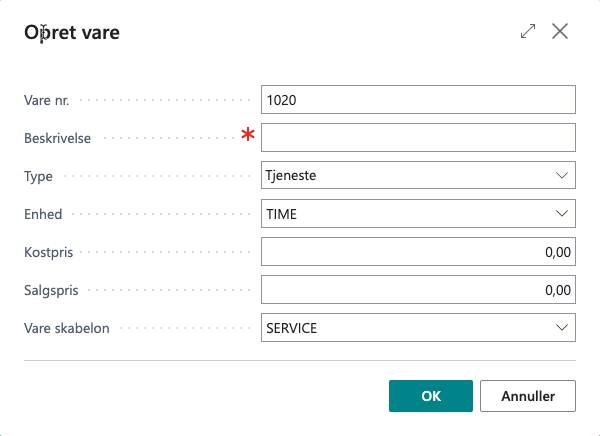This screenshot has width=600, height=436.
Task: Select the Kostpris amount field
Action: click(x=418, y=252)
